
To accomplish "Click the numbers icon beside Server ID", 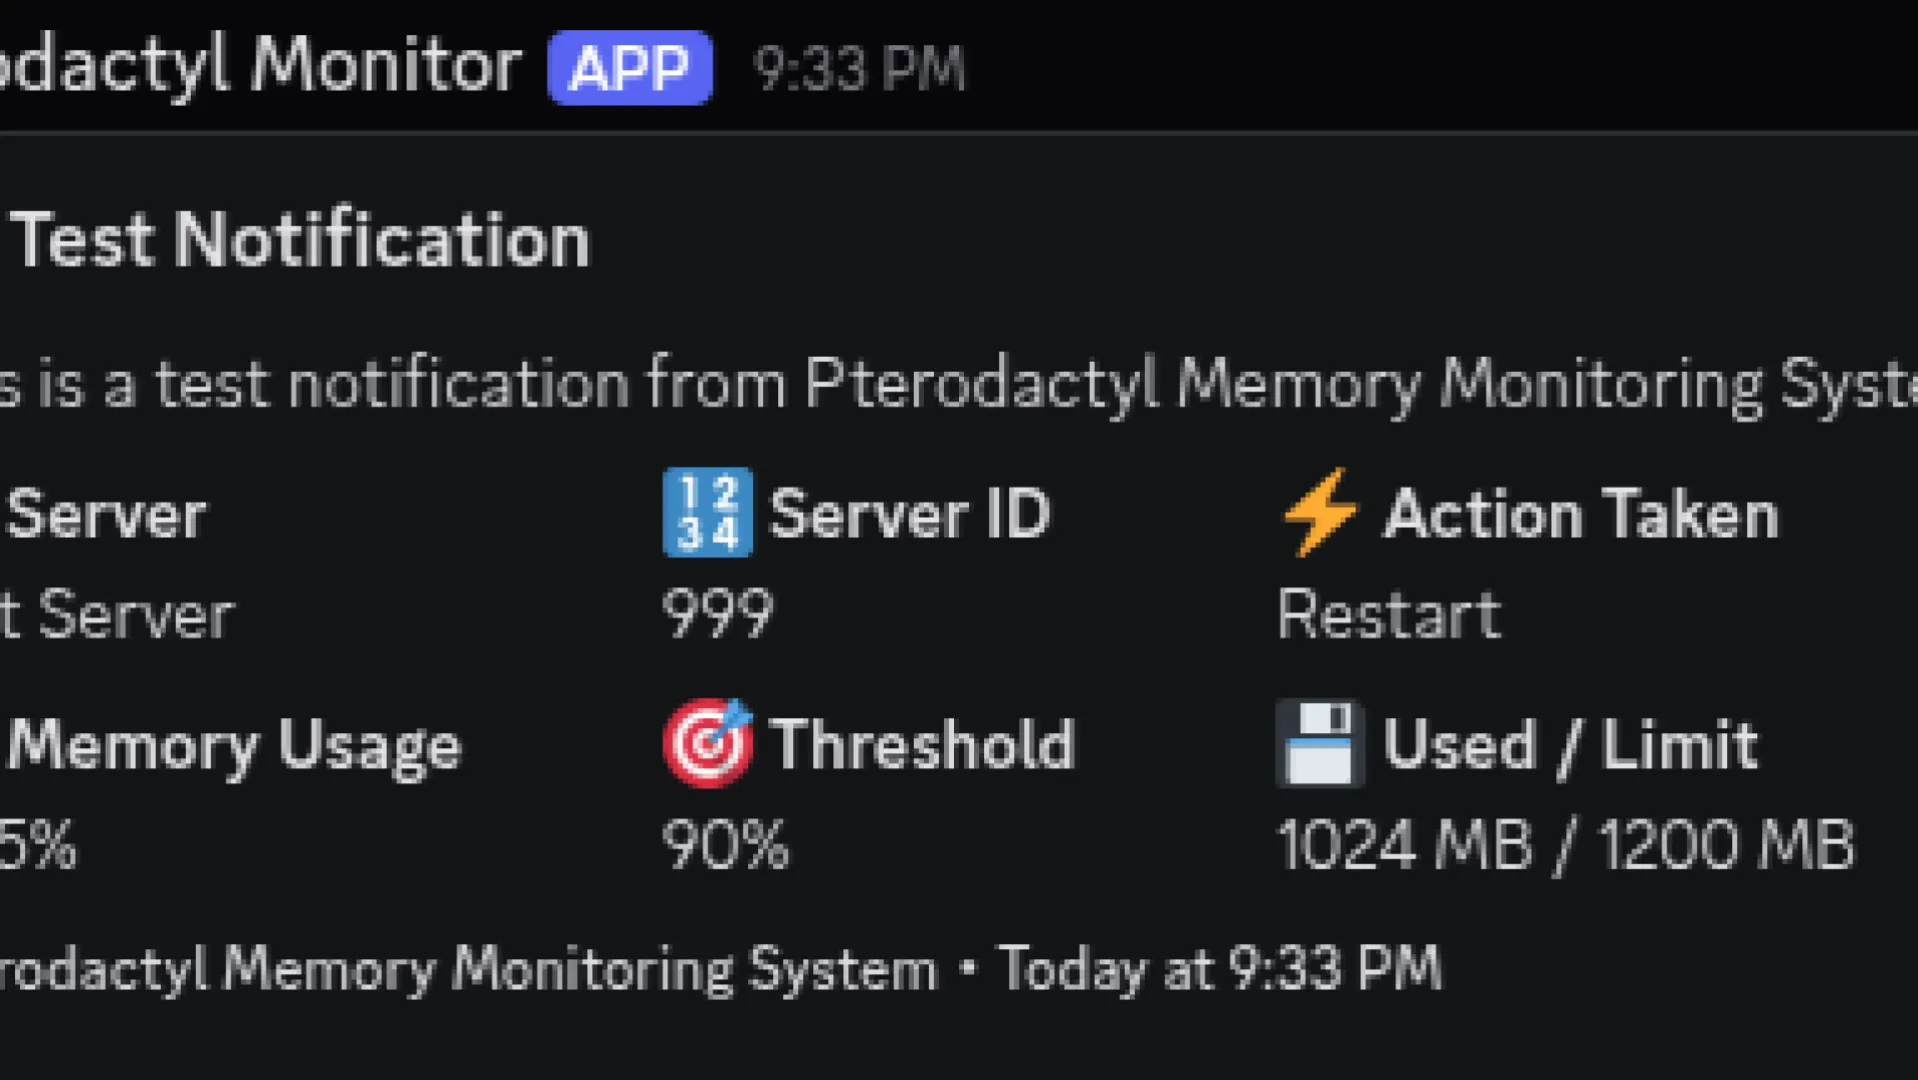I will [707, 512].
